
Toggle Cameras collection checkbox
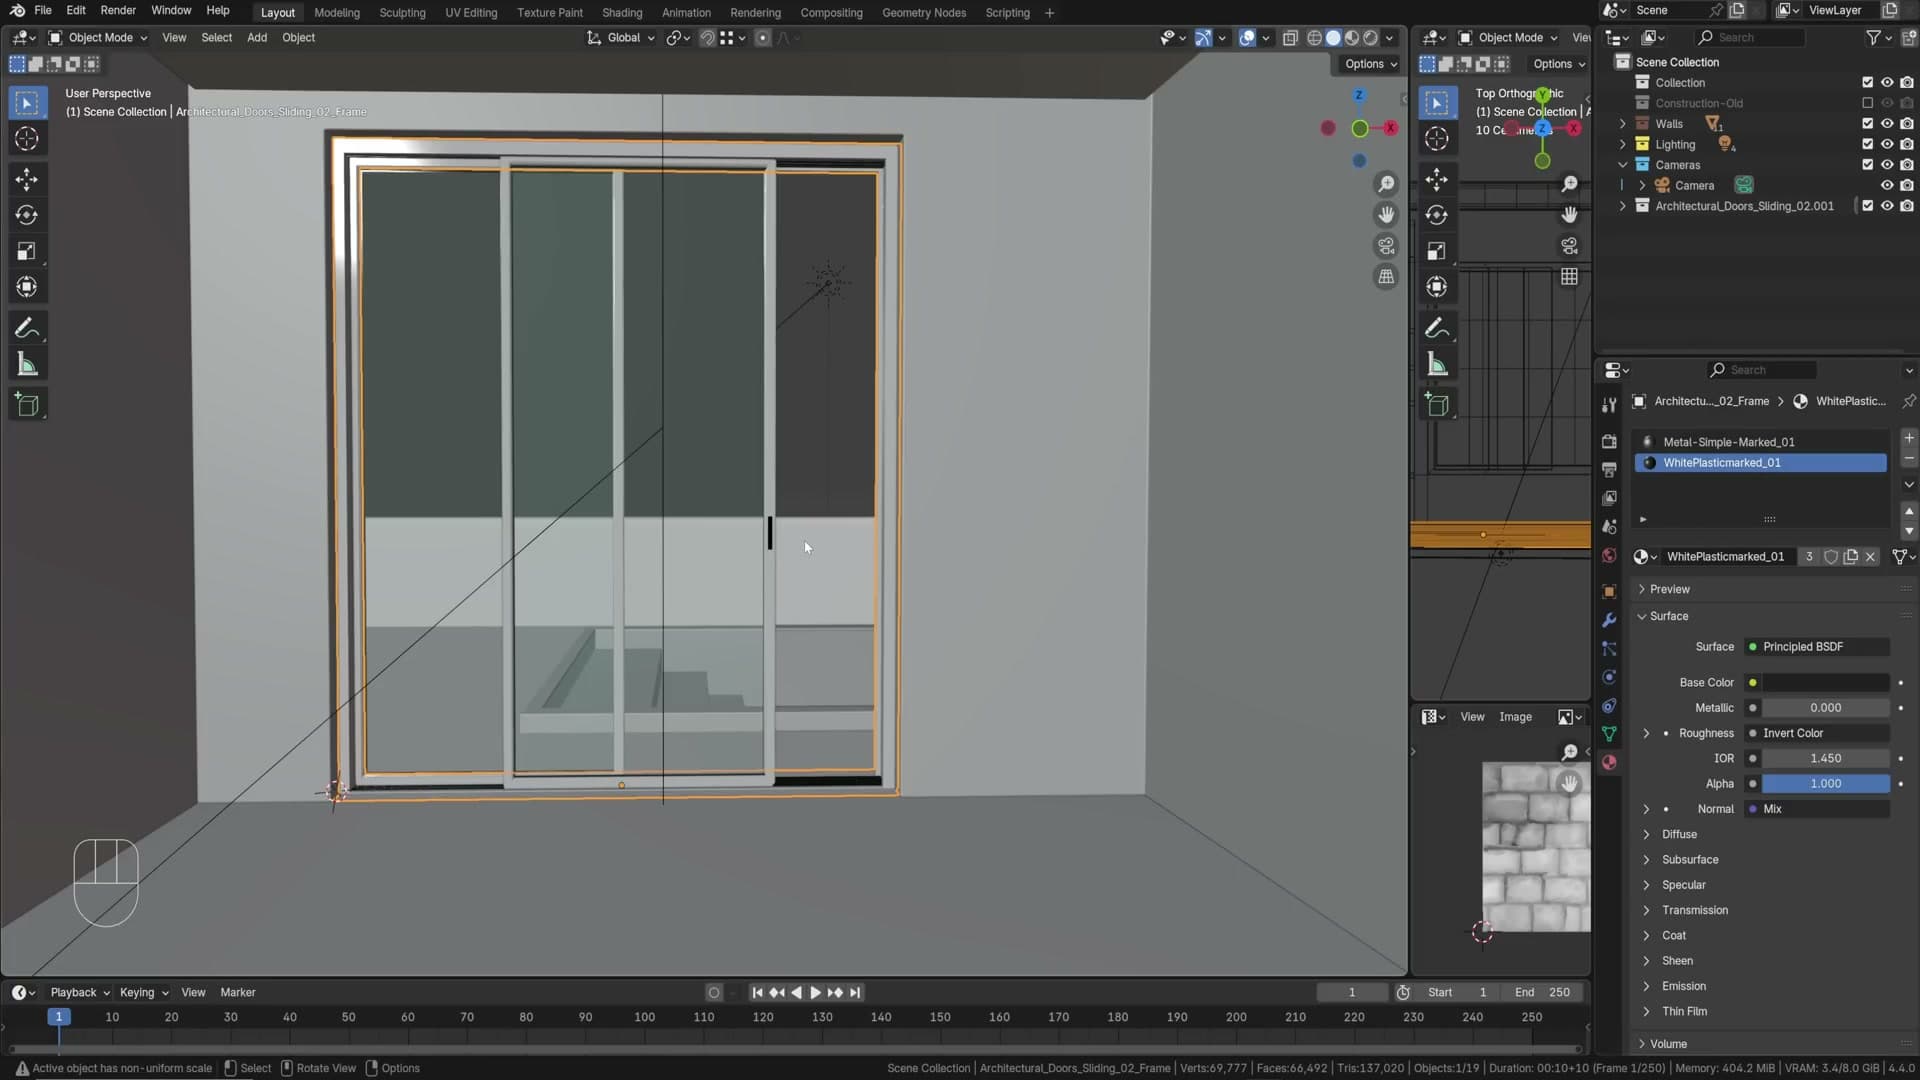1867,165
